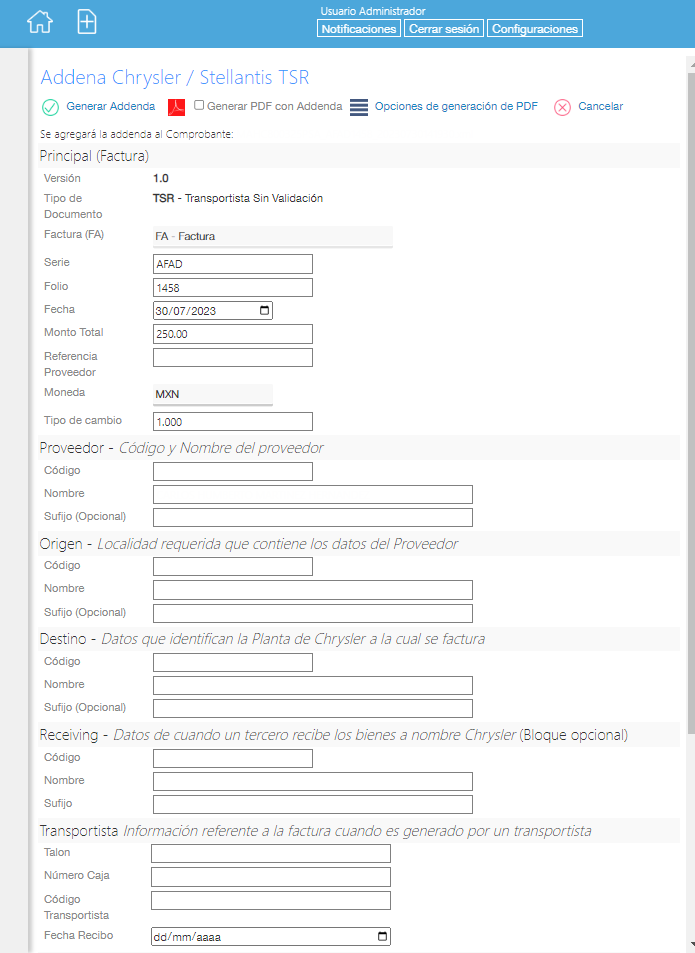Click the Usuario Administrador text
This screenshot has width=695, height=953.
[373, 11]
